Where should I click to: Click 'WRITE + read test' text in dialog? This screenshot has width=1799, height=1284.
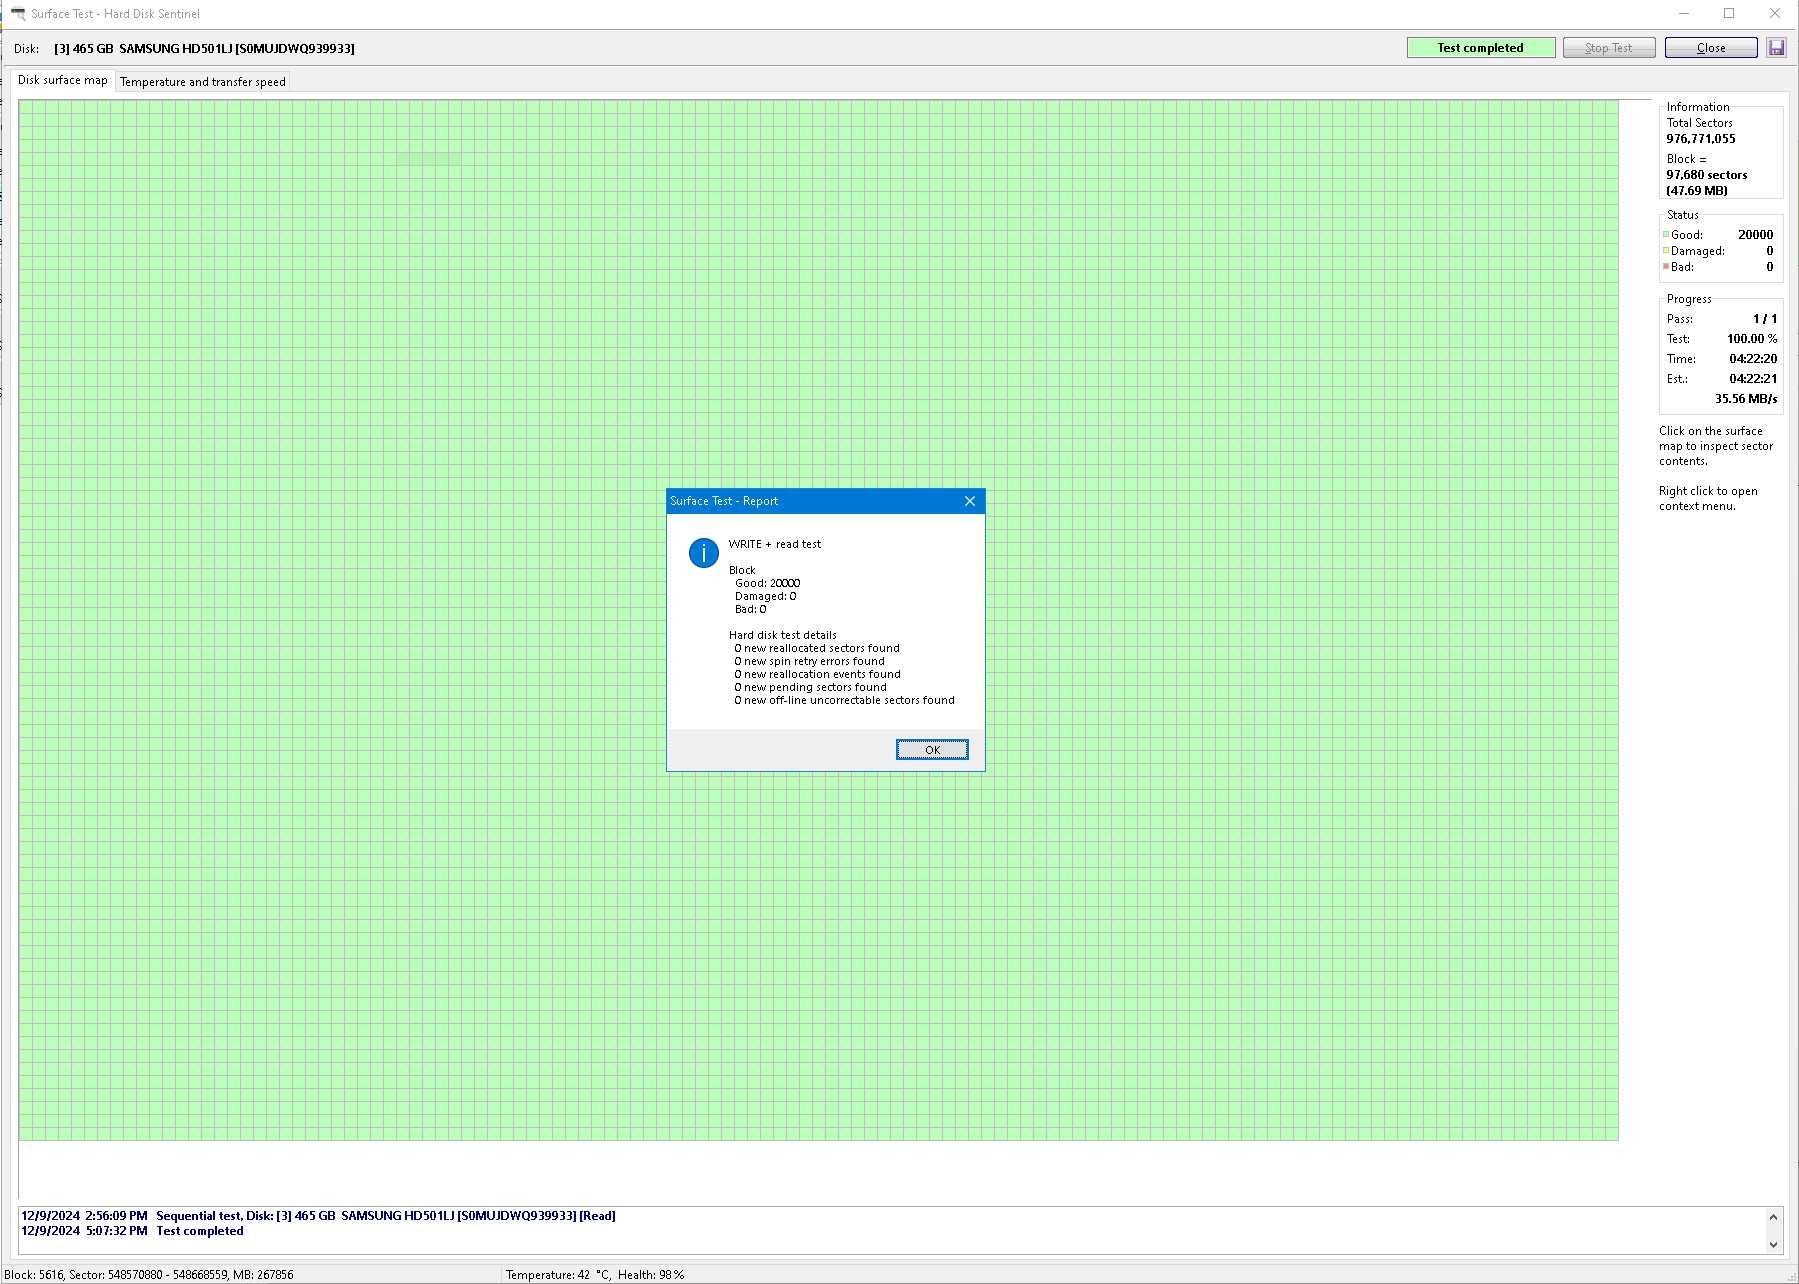point(775,544)
